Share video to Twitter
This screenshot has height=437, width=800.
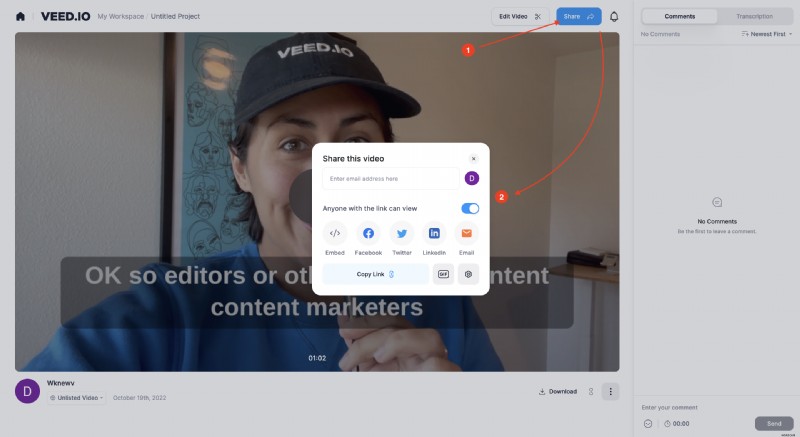click(x=402, y=233)
